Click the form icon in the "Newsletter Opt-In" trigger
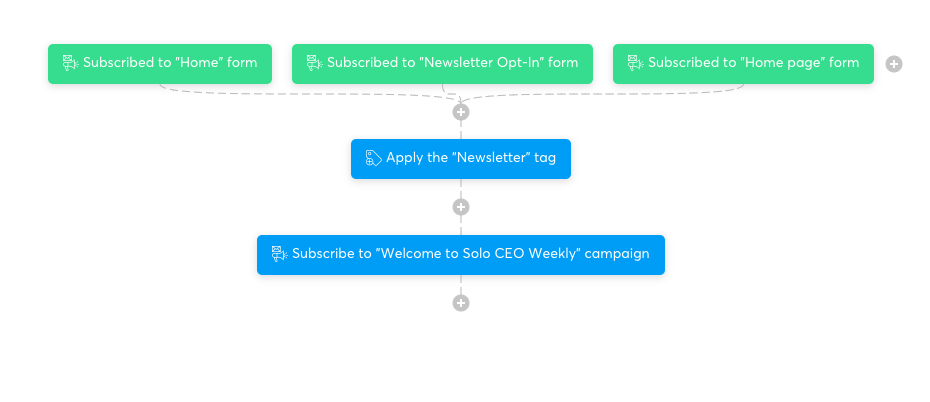Image resolution: width=930 pixels, height=402 pixels. coord(314,63)
